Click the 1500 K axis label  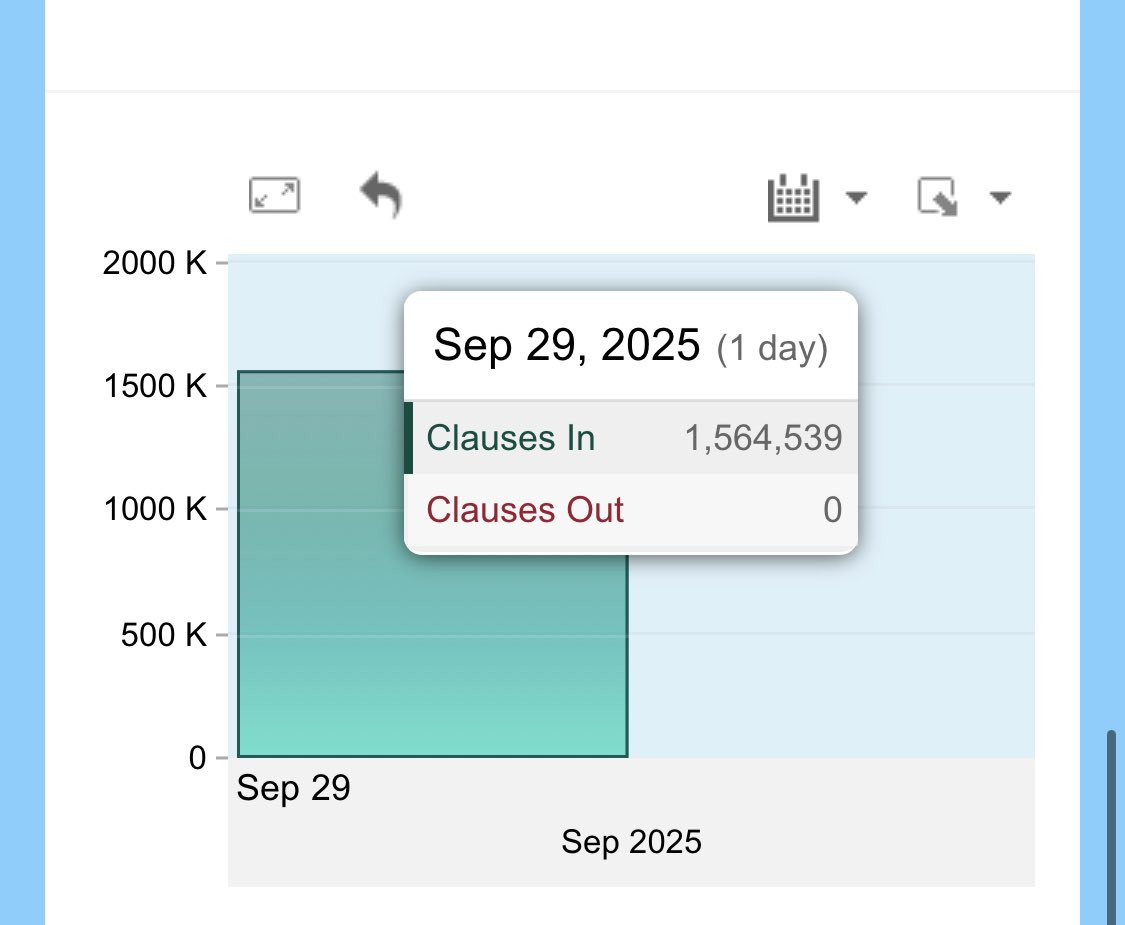click(155, 386)
